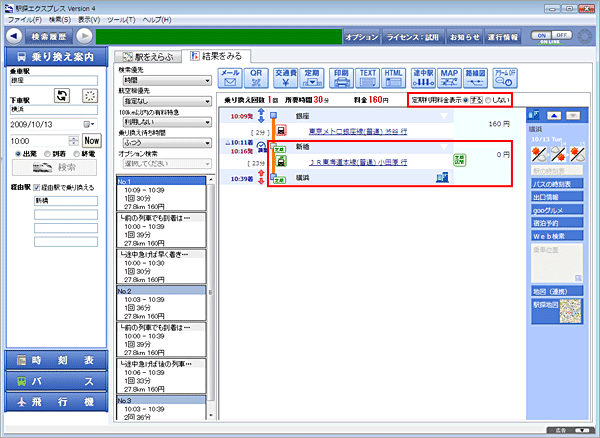Open the 検索優先 dropdown set to 時間
This screenshot has height=438, width=600.
[x=164, y=79]
